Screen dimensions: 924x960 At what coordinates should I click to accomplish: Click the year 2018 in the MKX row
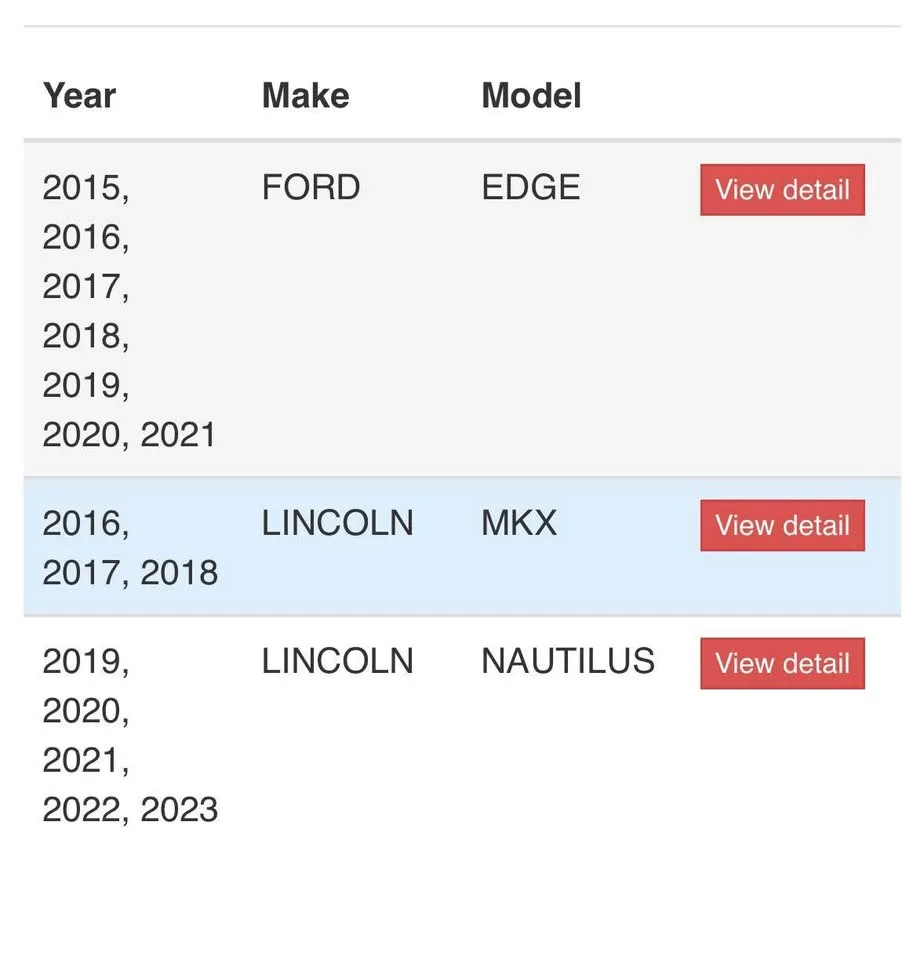tap(180, 572)
